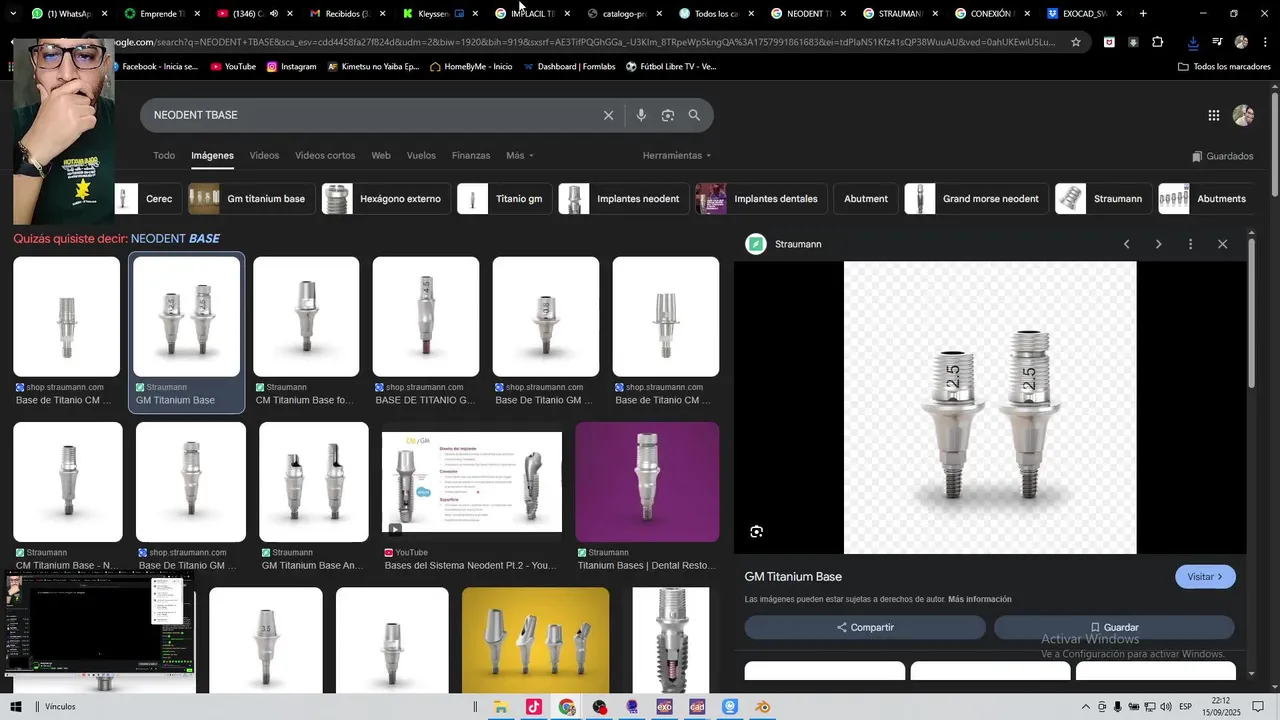This screenshot has width=1280, height=720.
Task: Clear the search box with the X icon
Action: [x=608, y=115]
